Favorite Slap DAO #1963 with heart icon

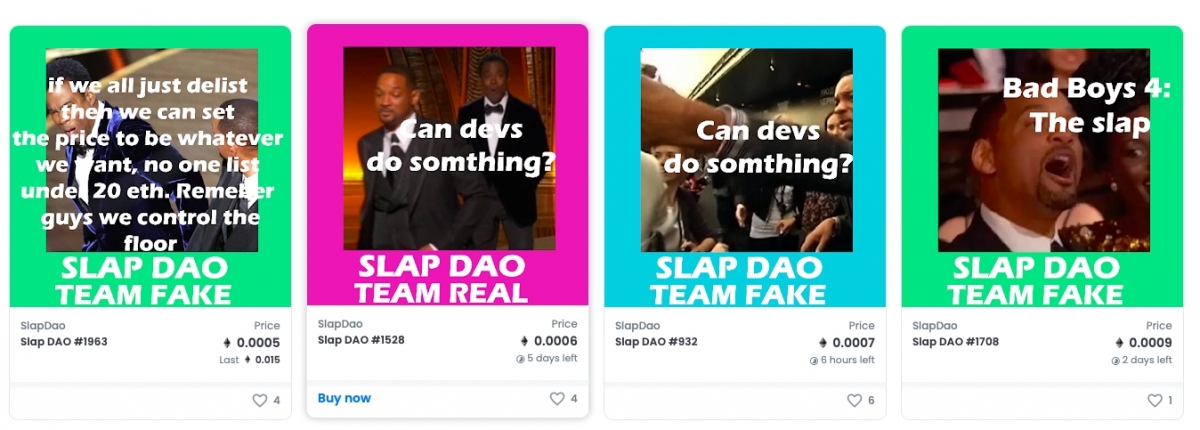260,400
